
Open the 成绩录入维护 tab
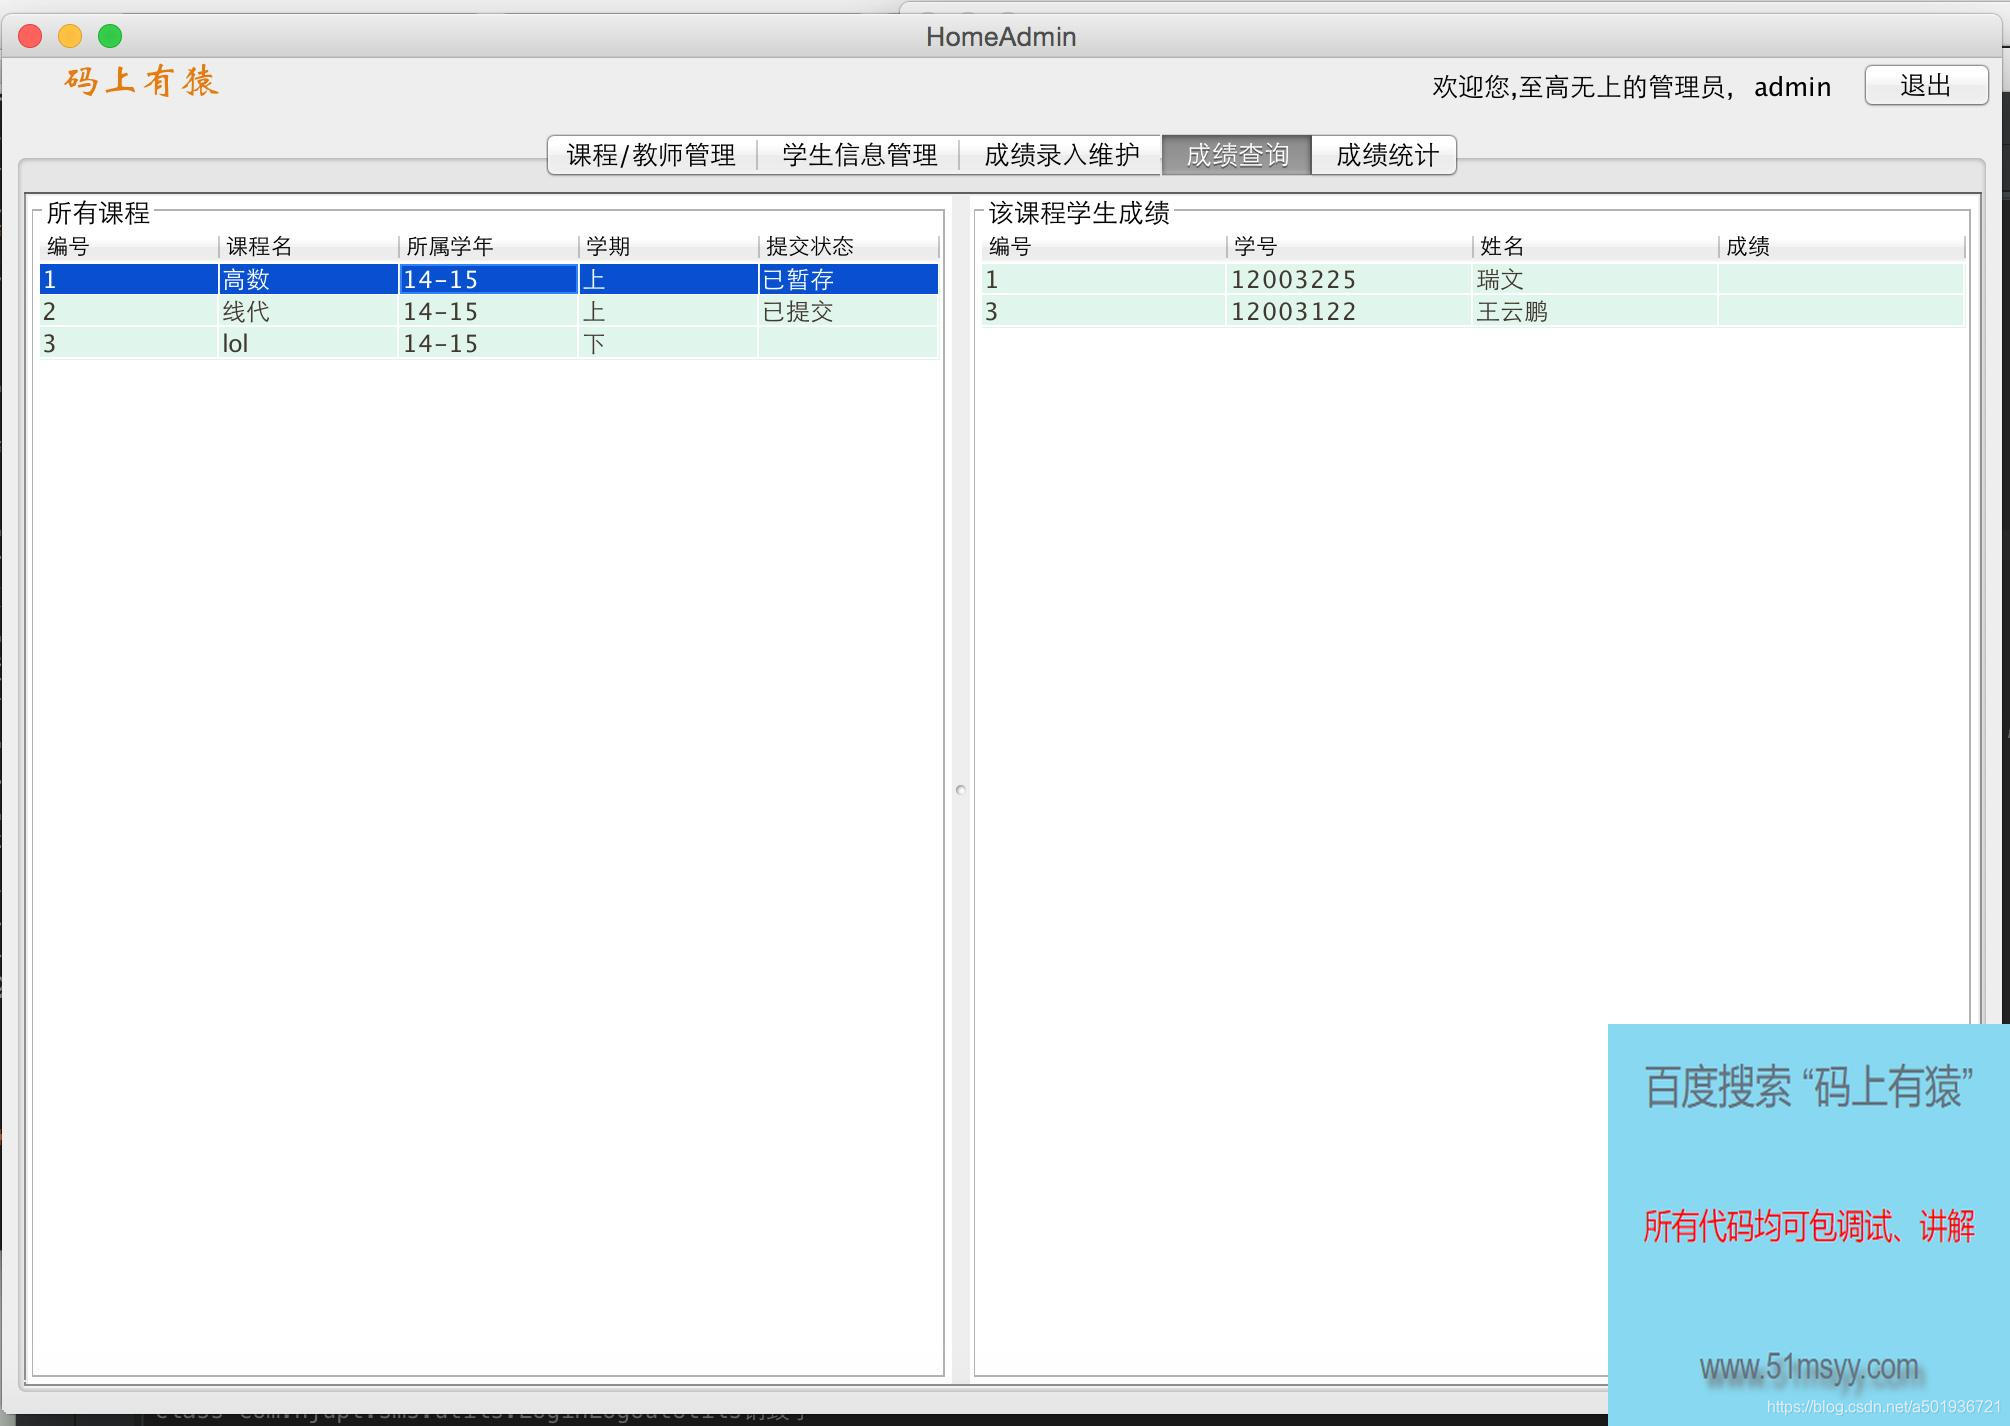pos(1061,155)
